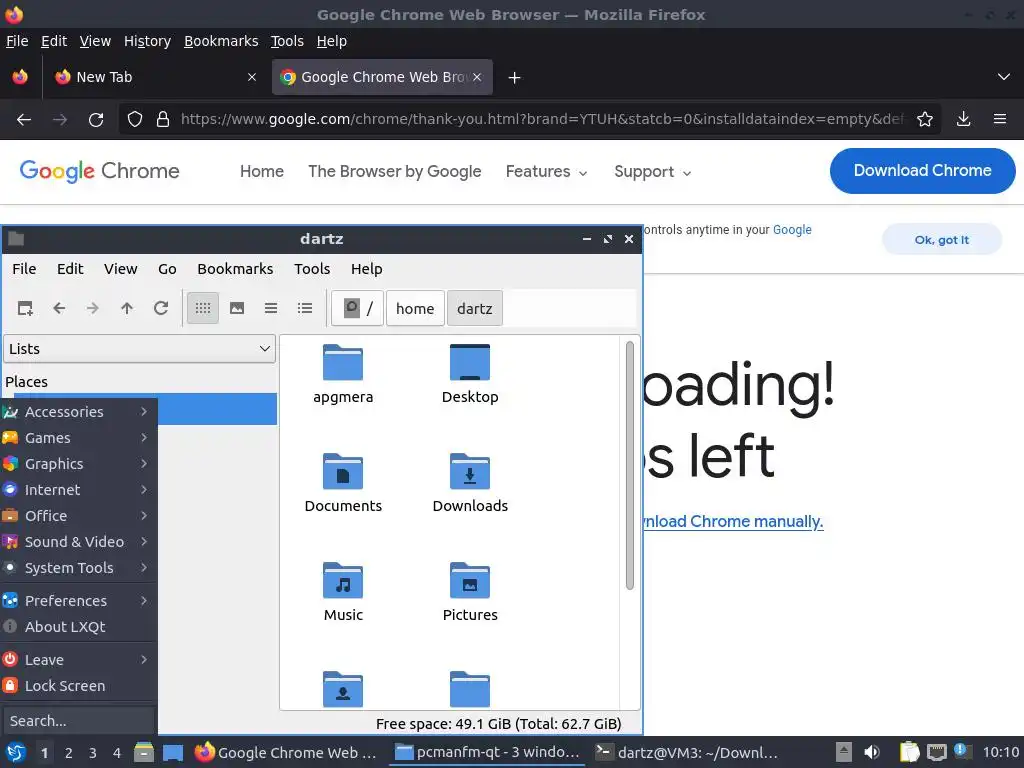The height and width of the screenshot is (768, 1024).
Task: Click the Download Chrome button
Action: (922, 170)
